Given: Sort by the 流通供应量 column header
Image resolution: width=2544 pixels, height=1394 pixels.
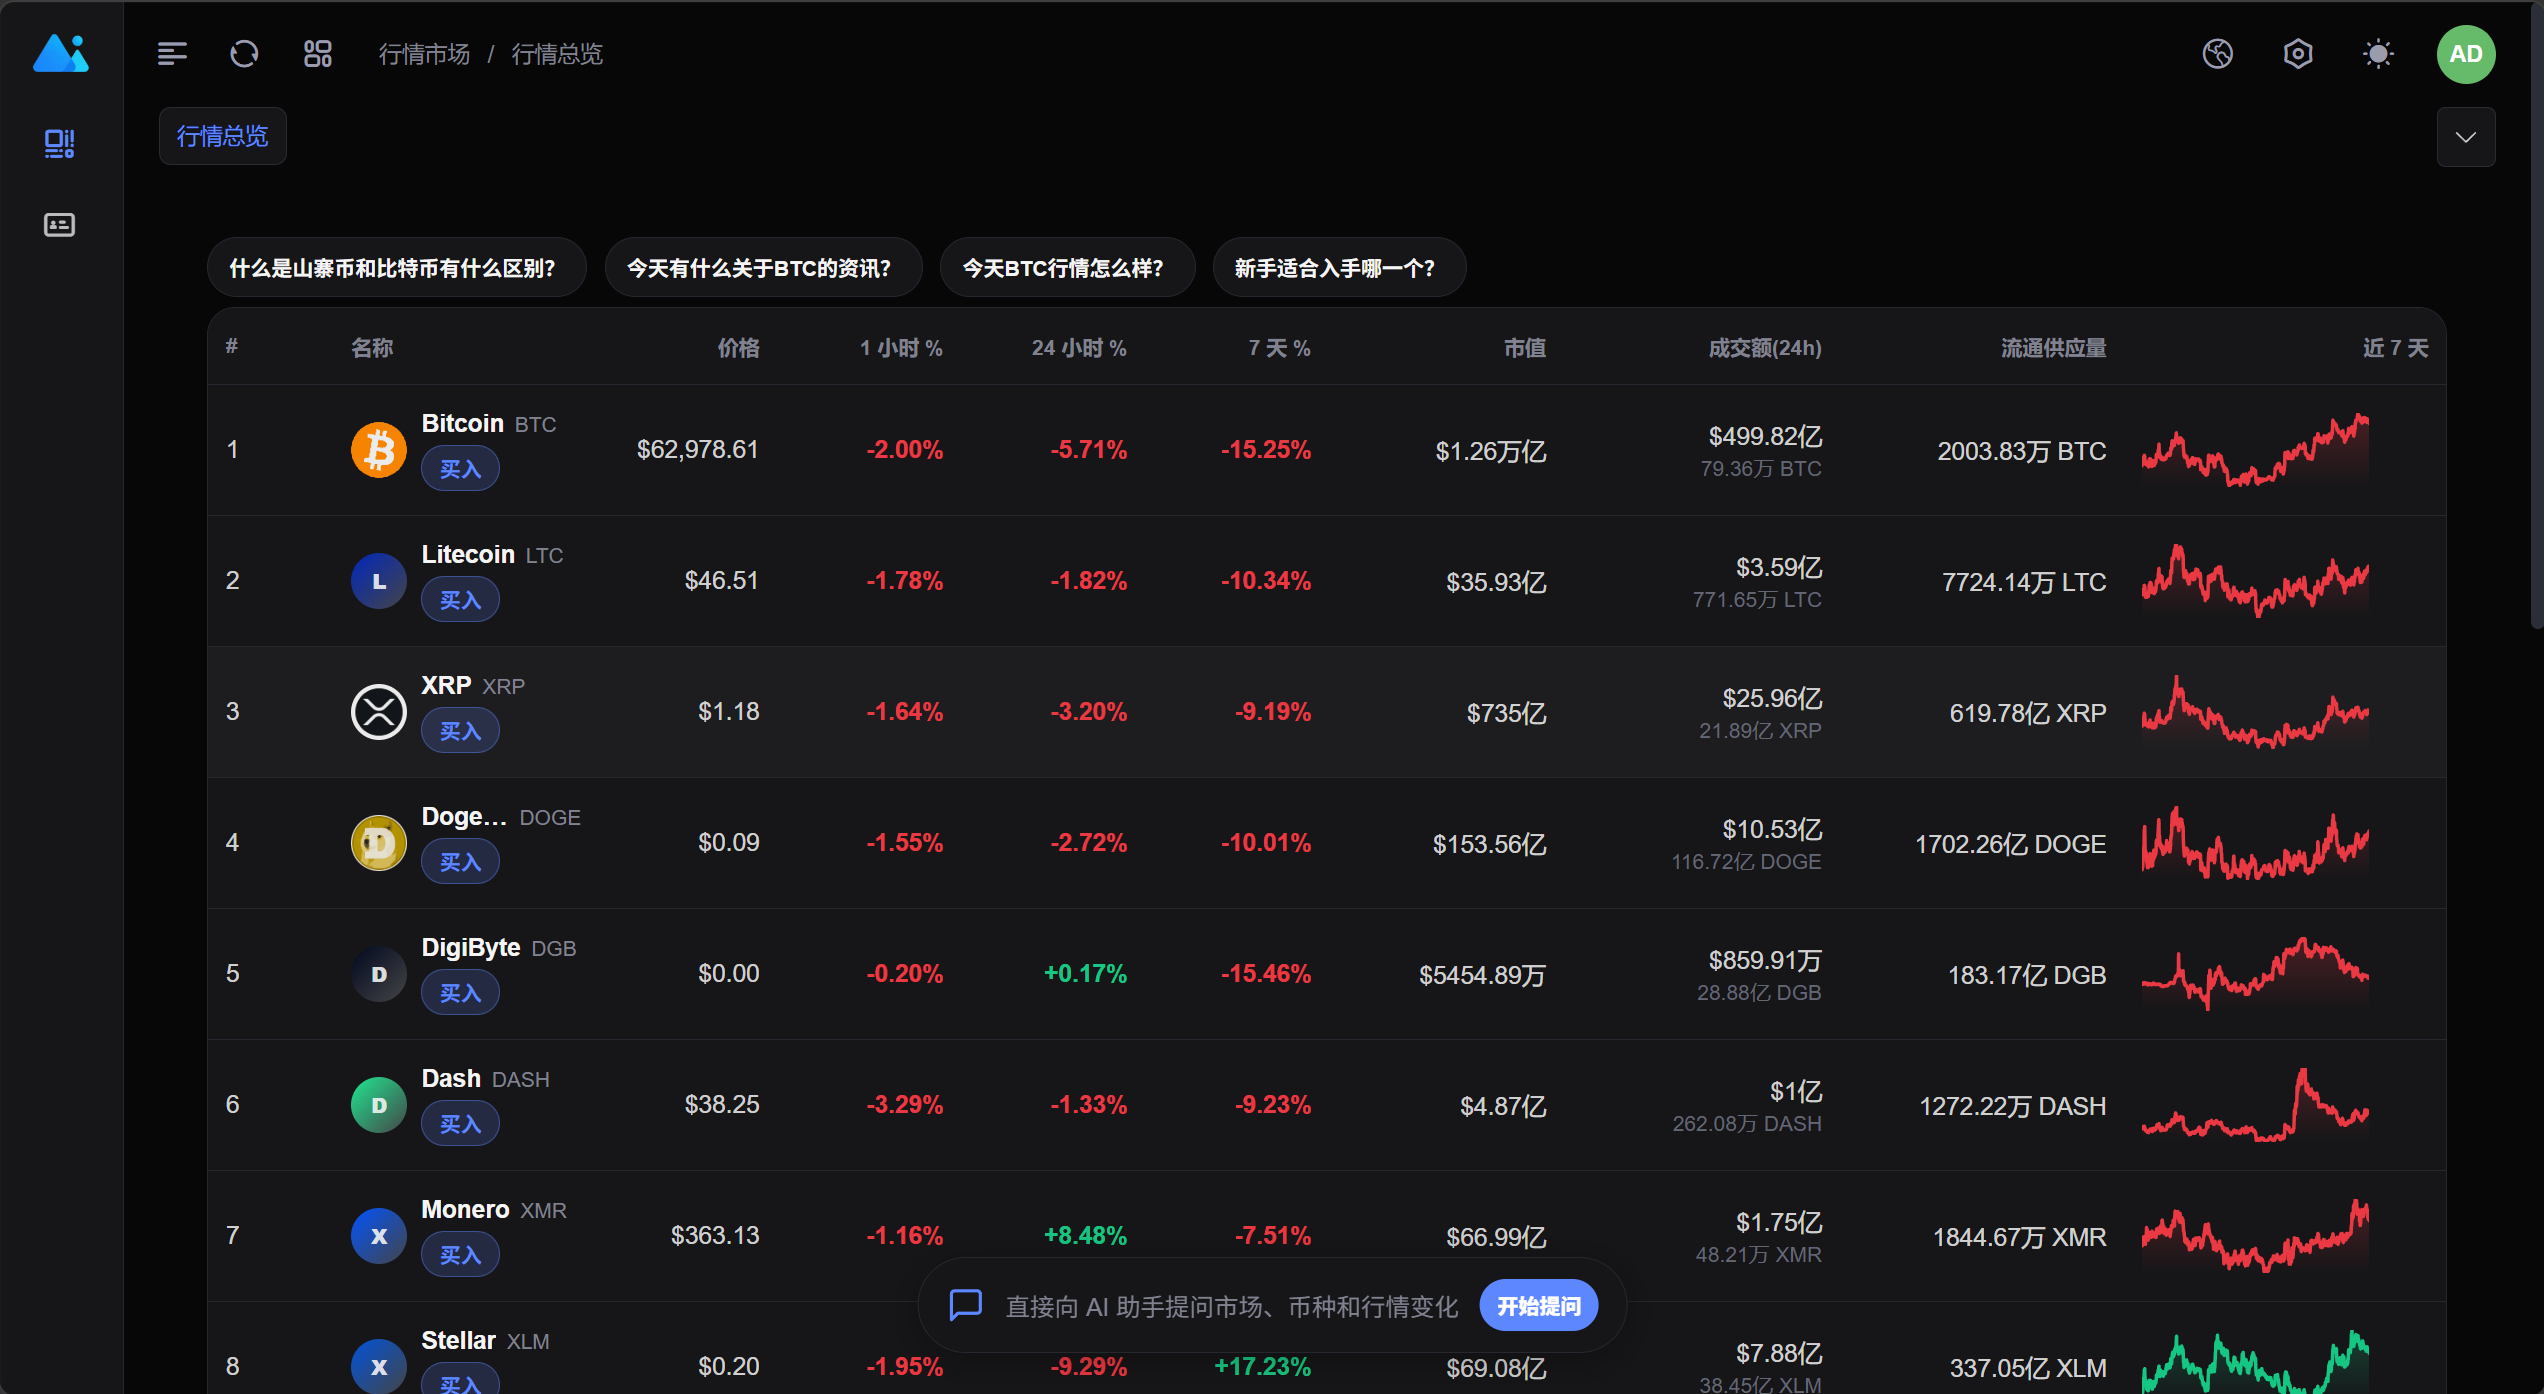Looking at the screenshot, I should pyautogui.click(x=2053, y=348).
